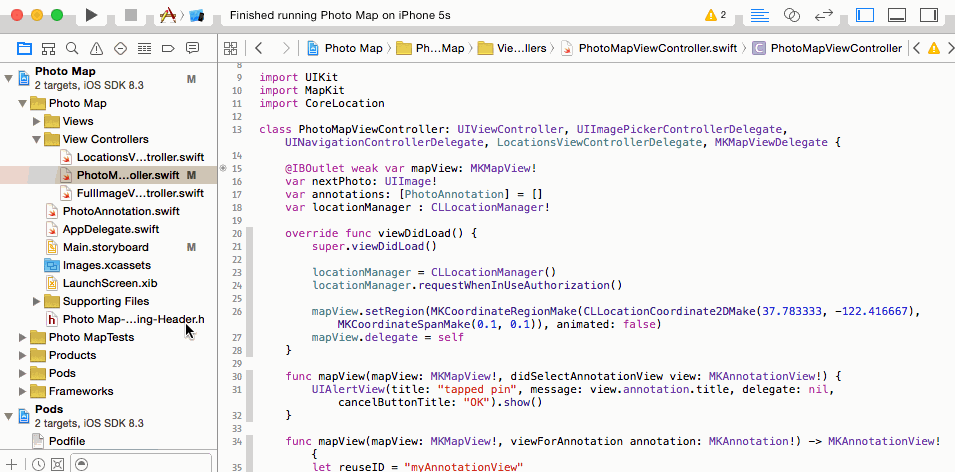Open the related items grid icon
The height and width of the screenshot is (472, 955).
230,48
